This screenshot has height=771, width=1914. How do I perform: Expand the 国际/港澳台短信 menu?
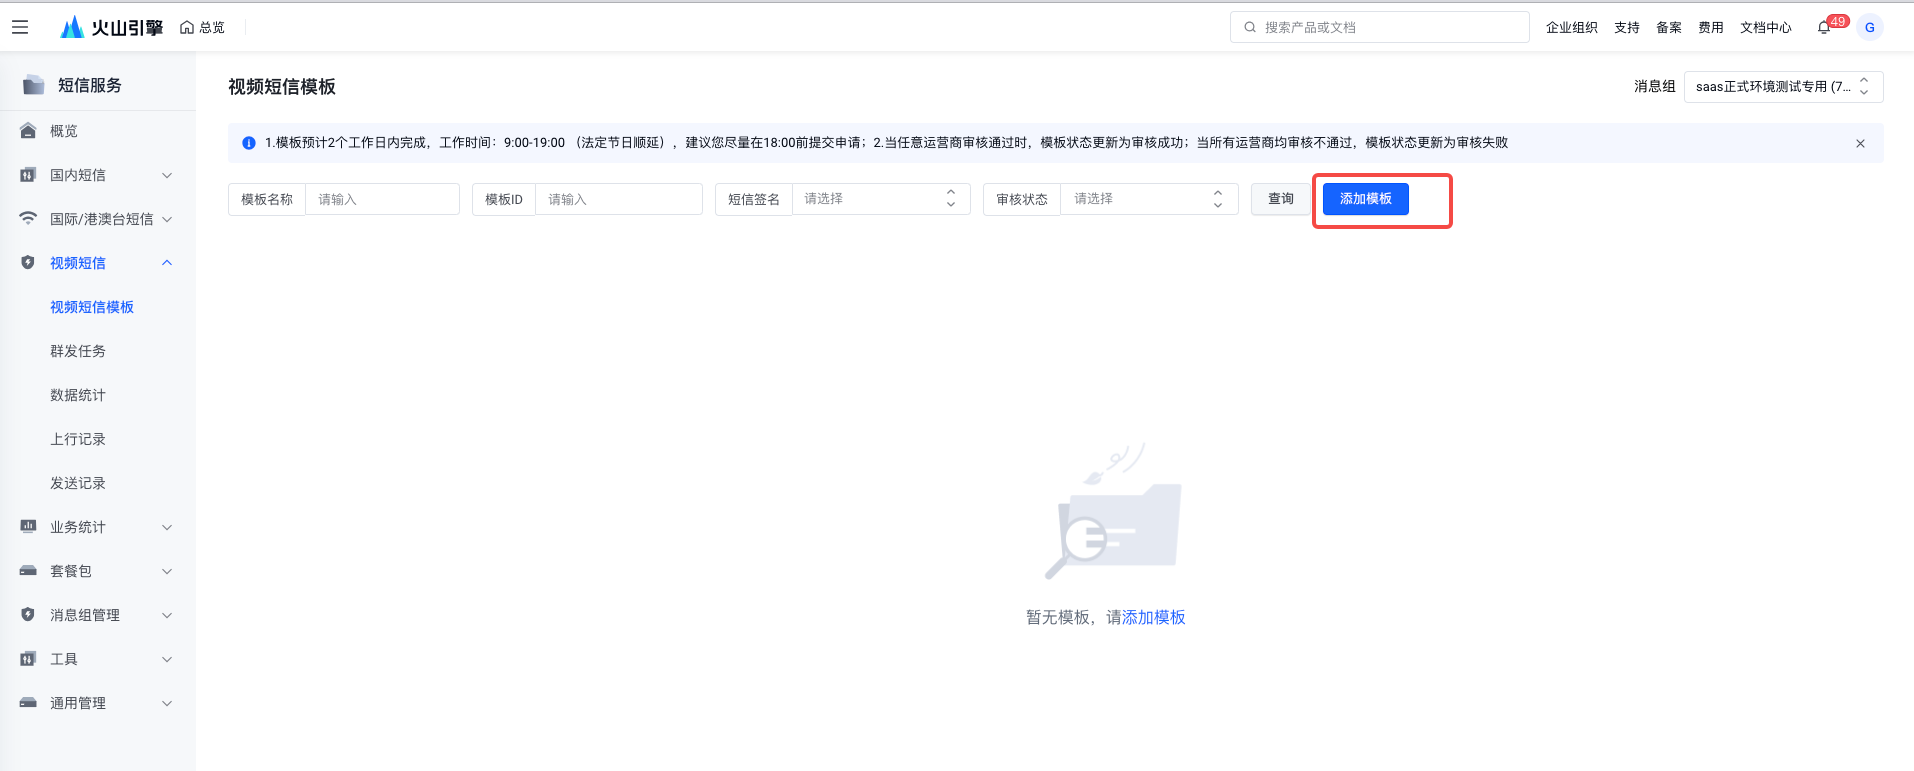click(x=167, y=219)
